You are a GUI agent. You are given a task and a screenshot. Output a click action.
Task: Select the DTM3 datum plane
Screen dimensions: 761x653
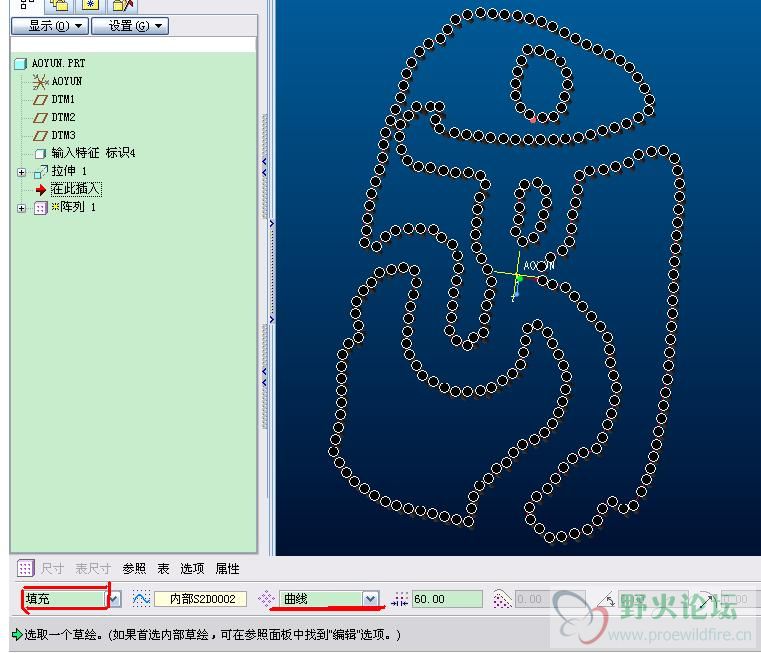[54, 135]
